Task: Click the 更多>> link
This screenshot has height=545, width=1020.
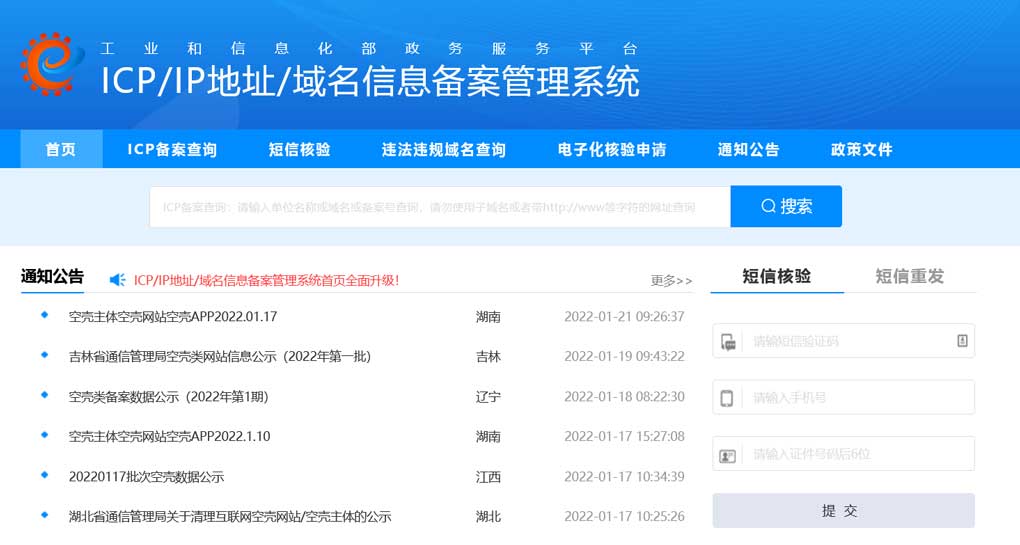Action: point(671,280)
